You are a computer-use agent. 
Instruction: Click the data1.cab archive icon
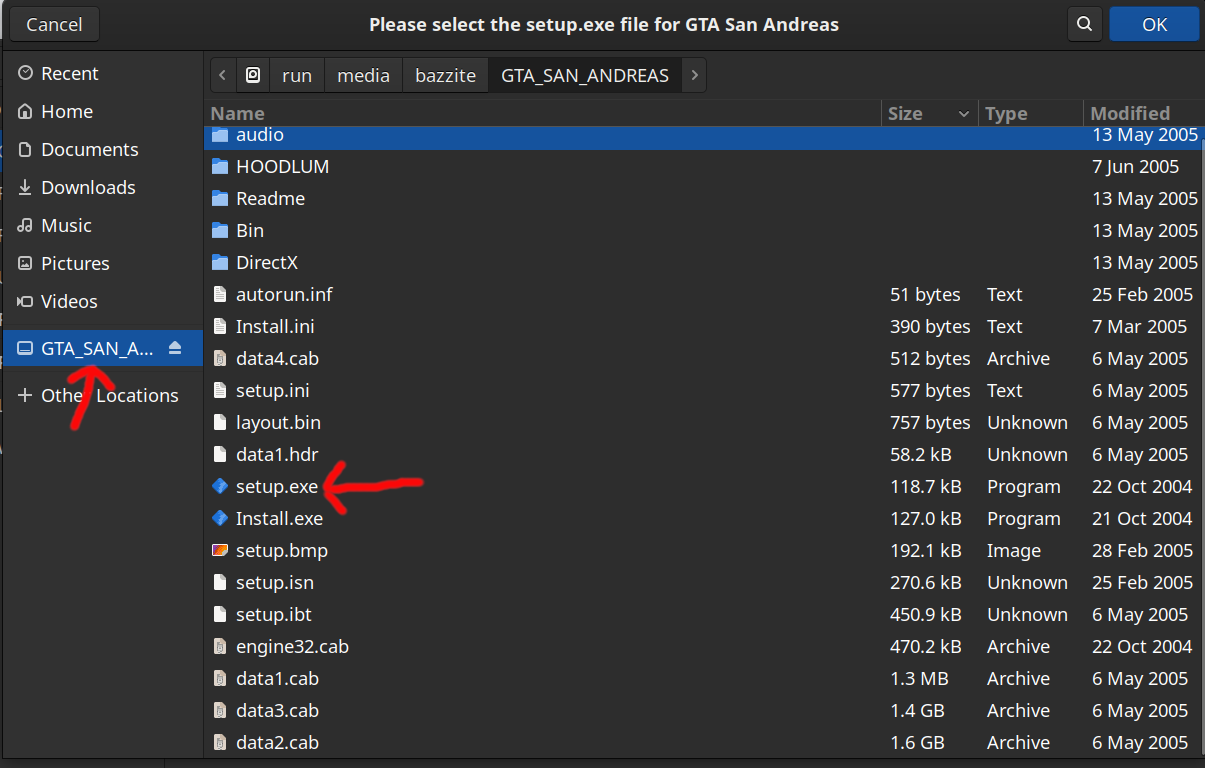click(220, 678)
